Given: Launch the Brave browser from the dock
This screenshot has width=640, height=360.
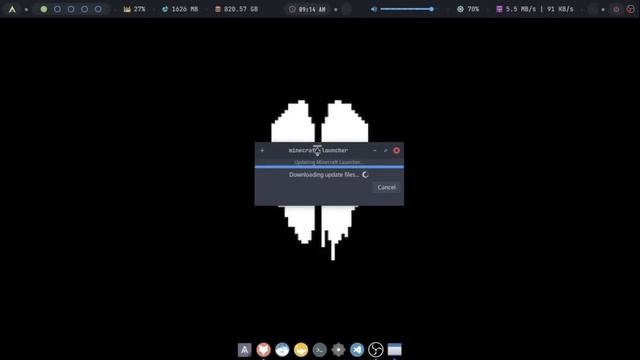Looking at the screenshot, I should click(263, 350).
